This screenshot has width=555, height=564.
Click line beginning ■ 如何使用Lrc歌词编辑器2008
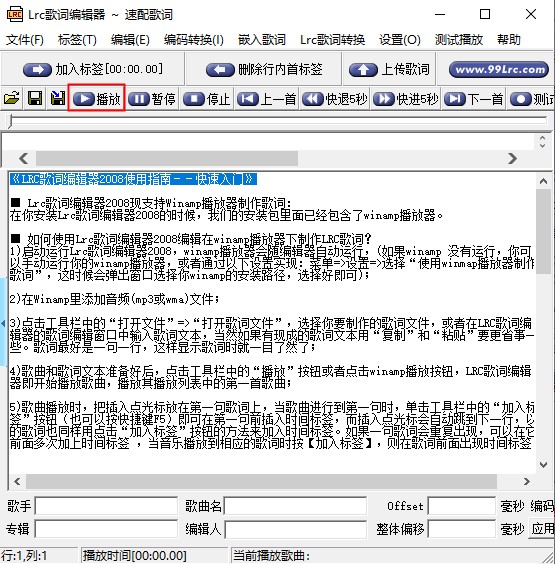pyautogui.click(x=191, y=238)
